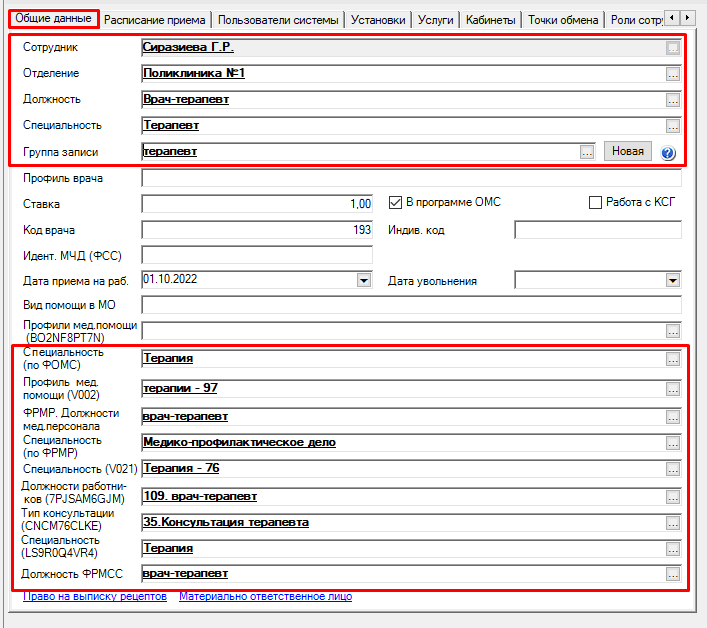Open lookup for Тип консультации (CNCM76CLKE)
This screenshot has width=707, height=628.
tap(673, 523)
